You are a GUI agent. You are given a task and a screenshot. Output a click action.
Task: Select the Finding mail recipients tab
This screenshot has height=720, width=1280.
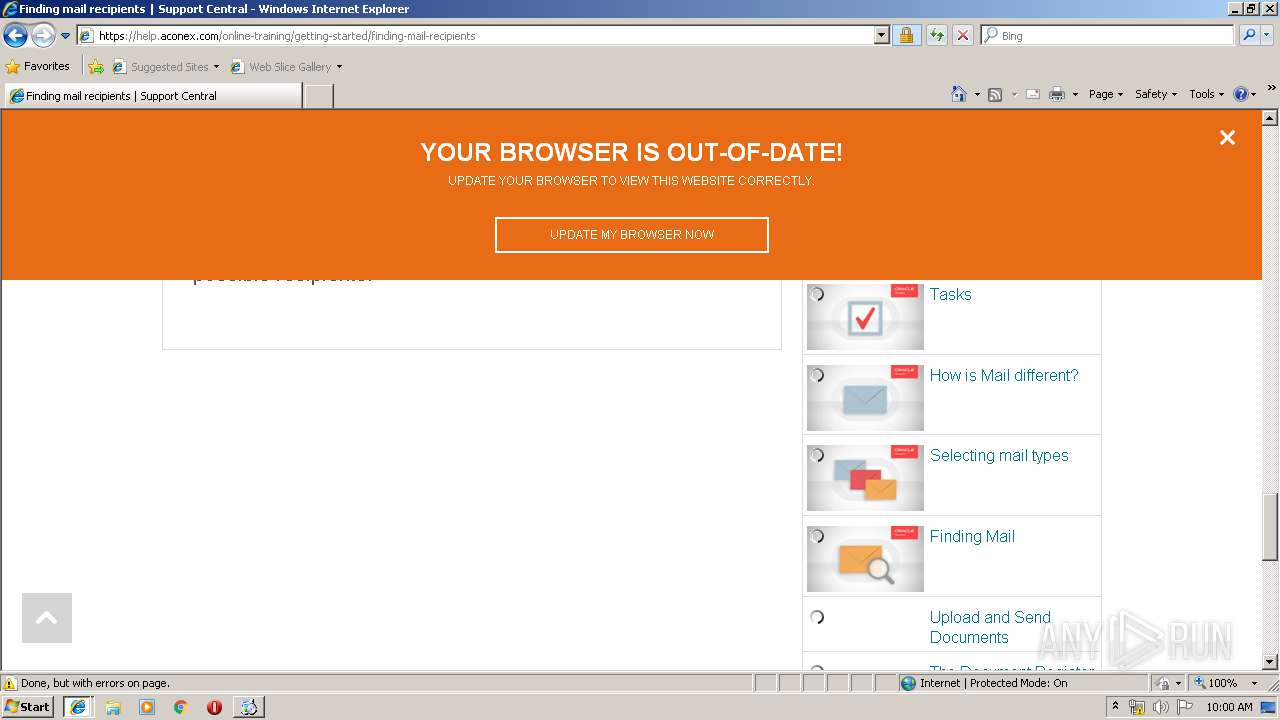(152, 96)
